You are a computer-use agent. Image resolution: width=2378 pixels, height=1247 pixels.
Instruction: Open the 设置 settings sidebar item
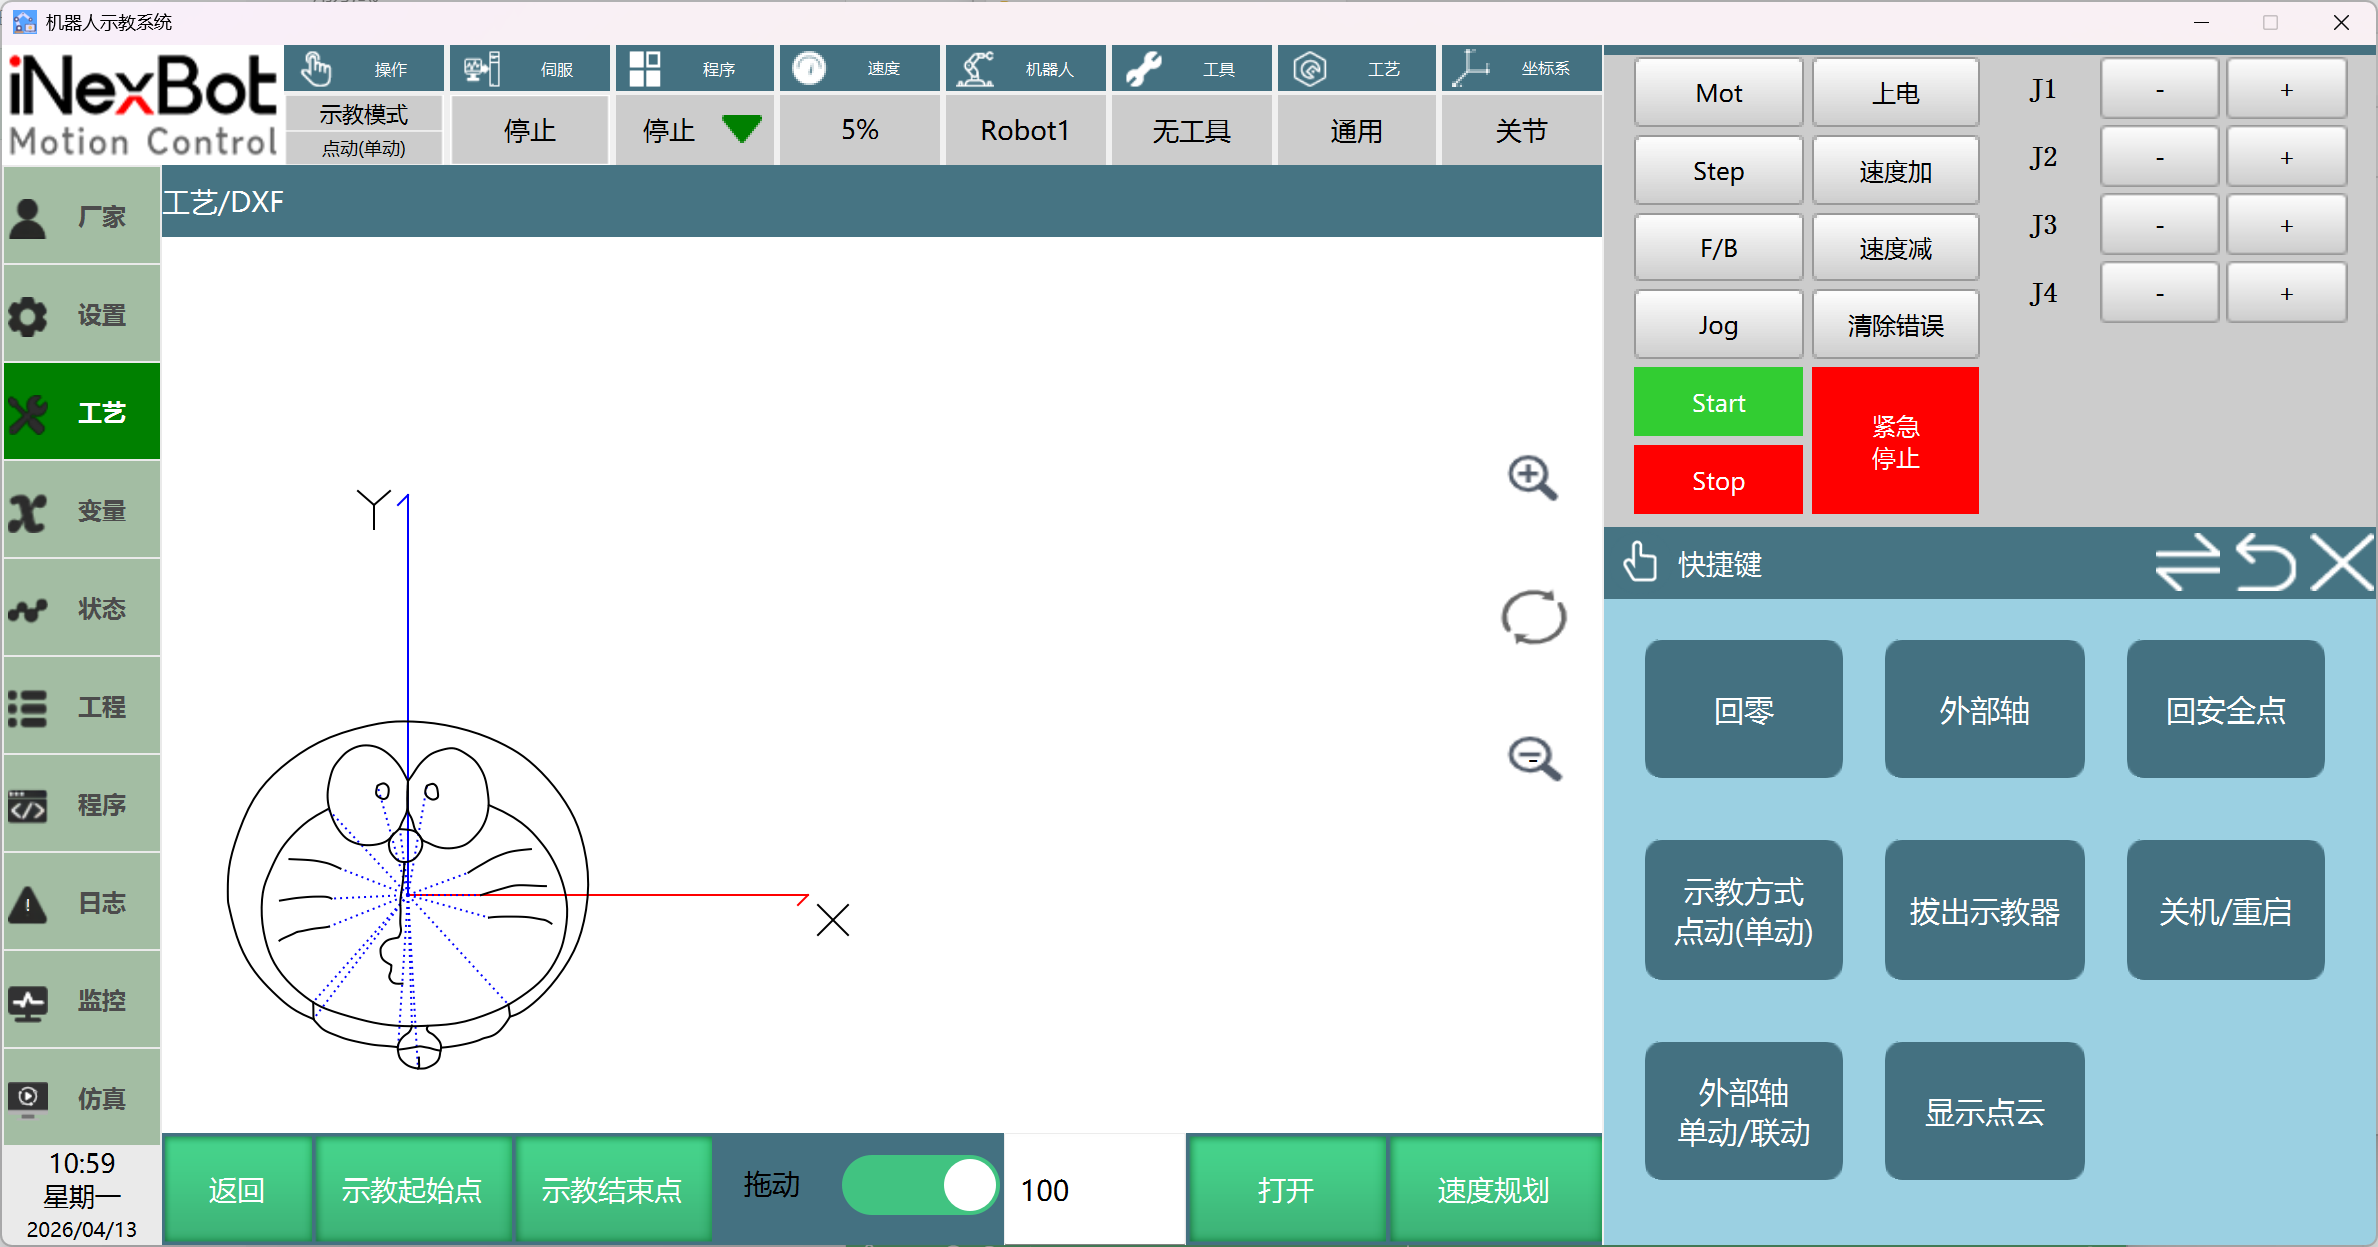(x=82, y=315)
